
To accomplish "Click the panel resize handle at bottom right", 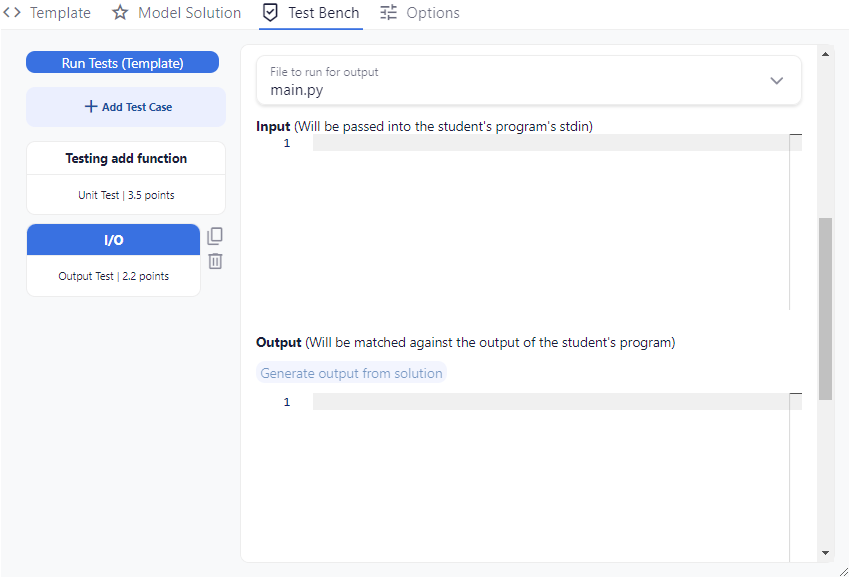I will pyautogui.click(x=844, y=572).
